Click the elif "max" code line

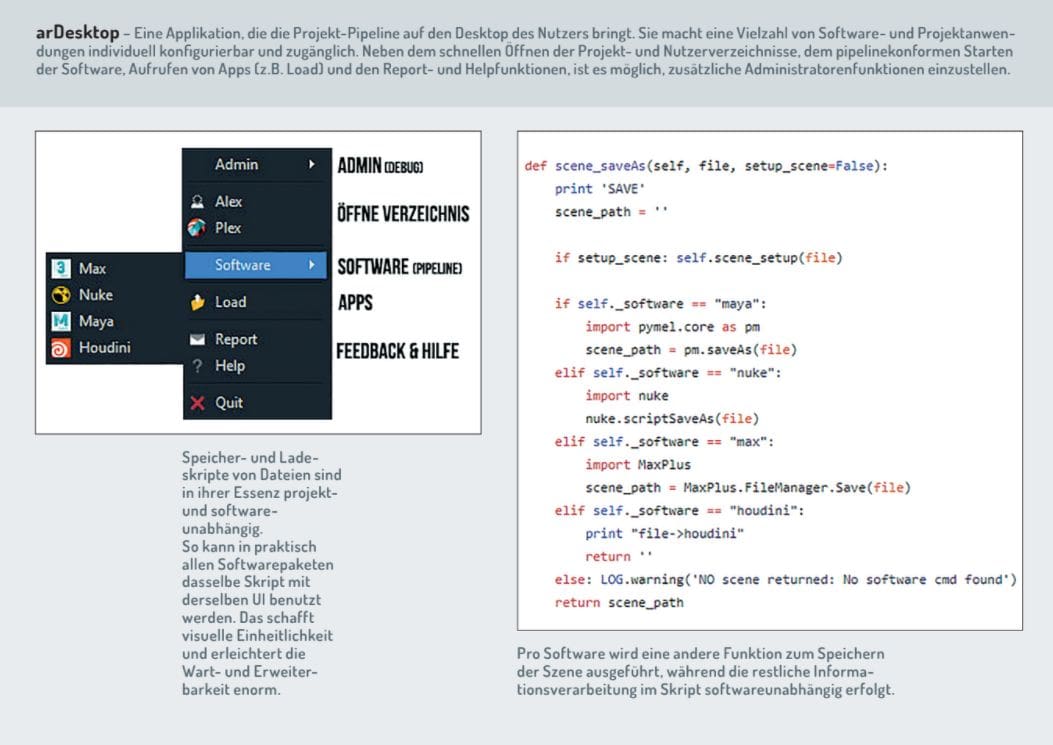point(664,442)
